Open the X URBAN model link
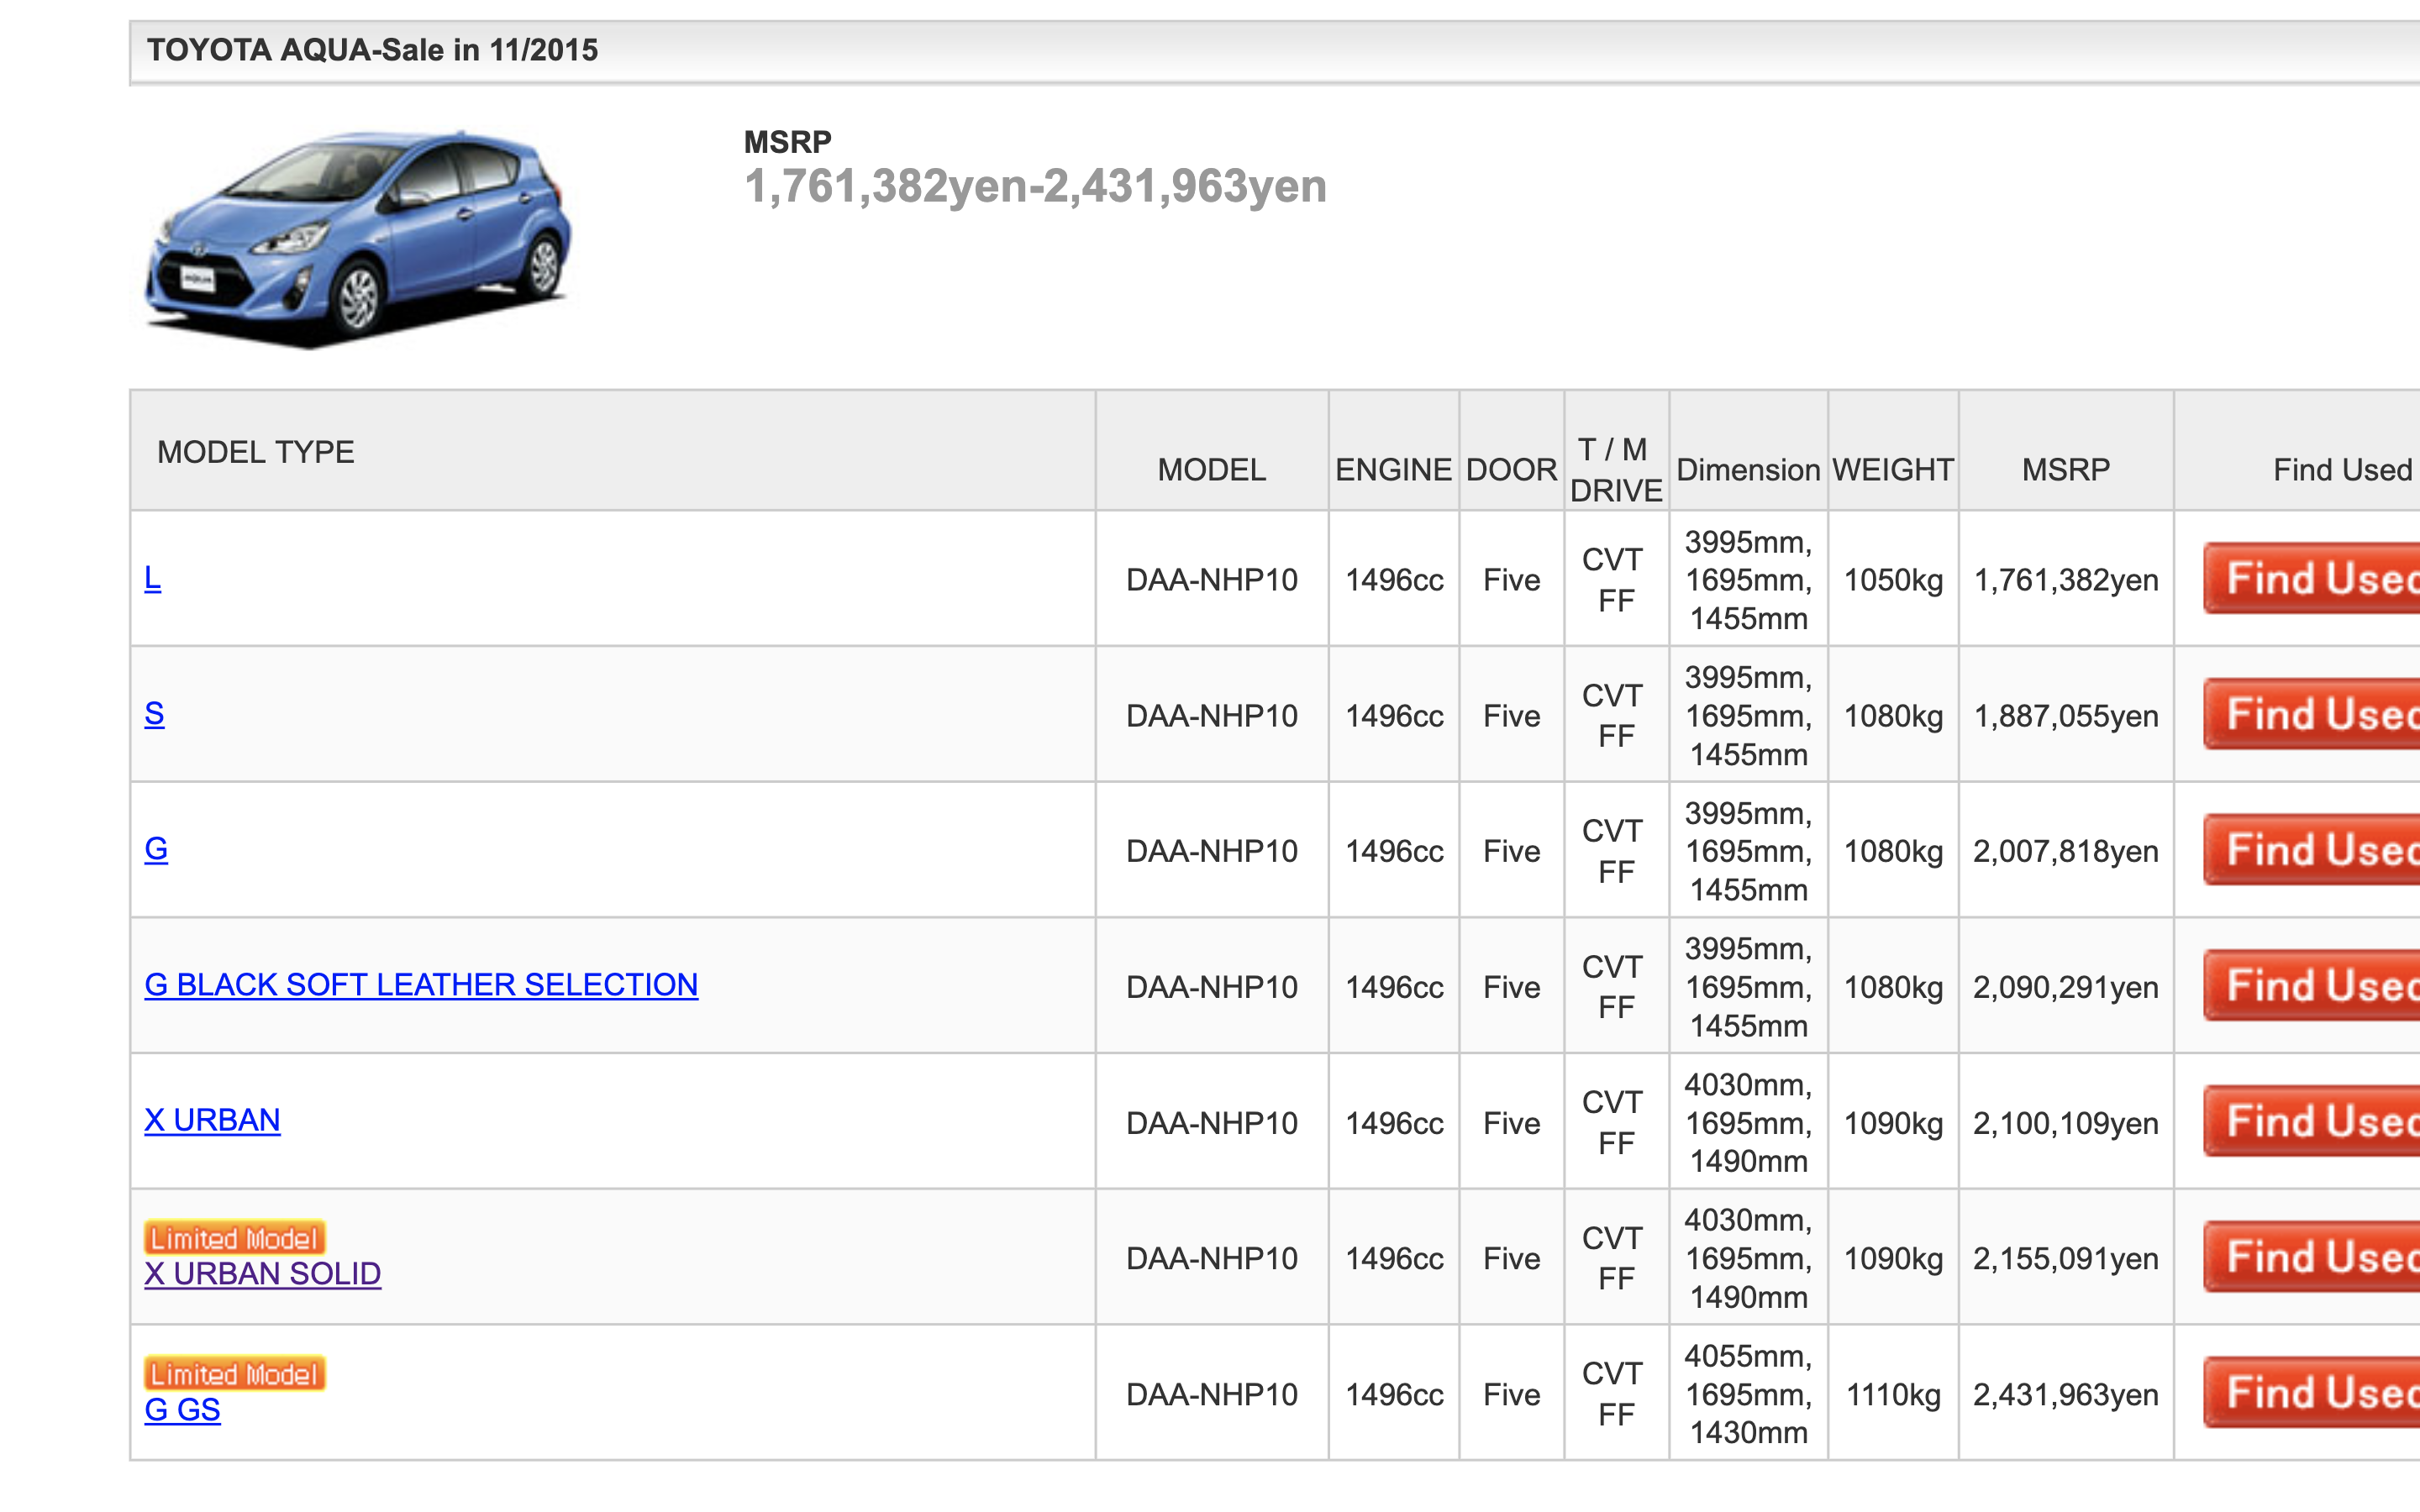Image resolution: width=2420 pixels, height=1512 pixels. click(212, 1120)
